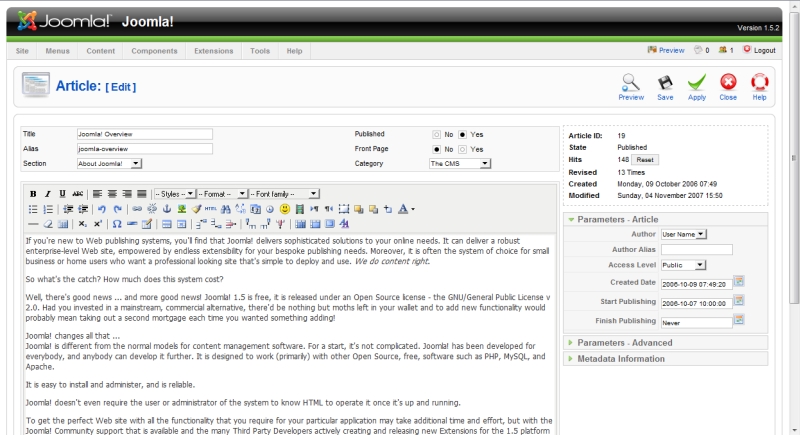Open find with binoculars icon
The width and height of the screenshot is (800, 435).
[226, 209]
